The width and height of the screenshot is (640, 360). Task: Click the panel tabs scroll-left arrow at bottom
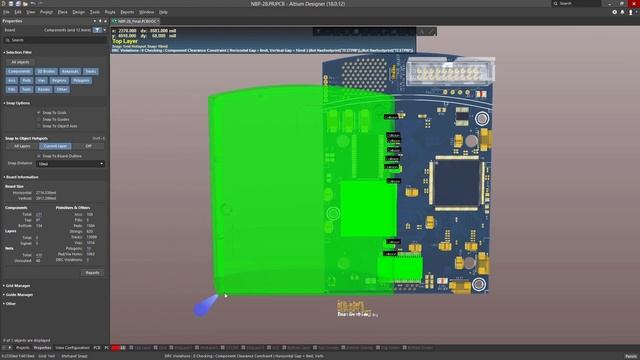tap(4, 348)
